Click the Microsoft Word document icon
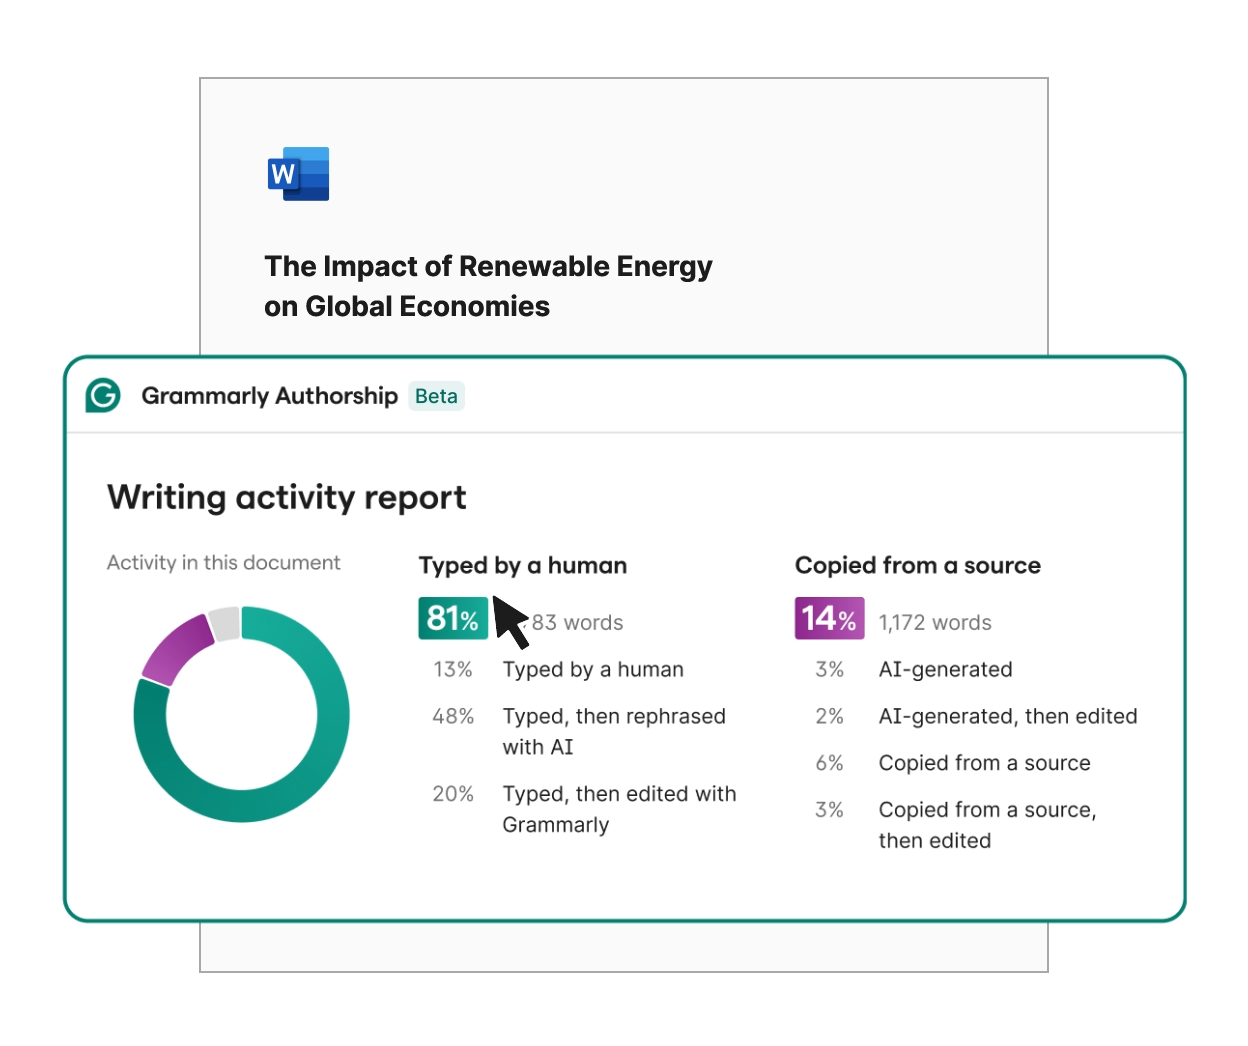 point(297,173)
